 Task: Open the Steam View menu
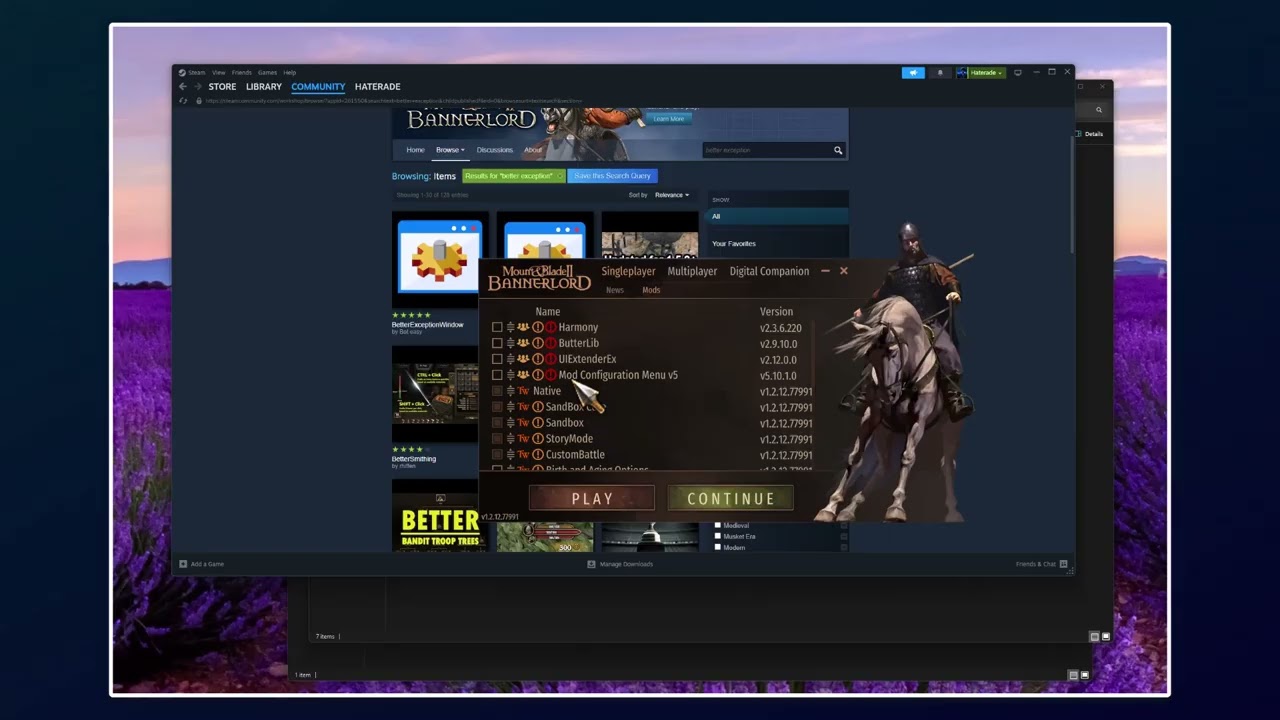coord(218,73)
